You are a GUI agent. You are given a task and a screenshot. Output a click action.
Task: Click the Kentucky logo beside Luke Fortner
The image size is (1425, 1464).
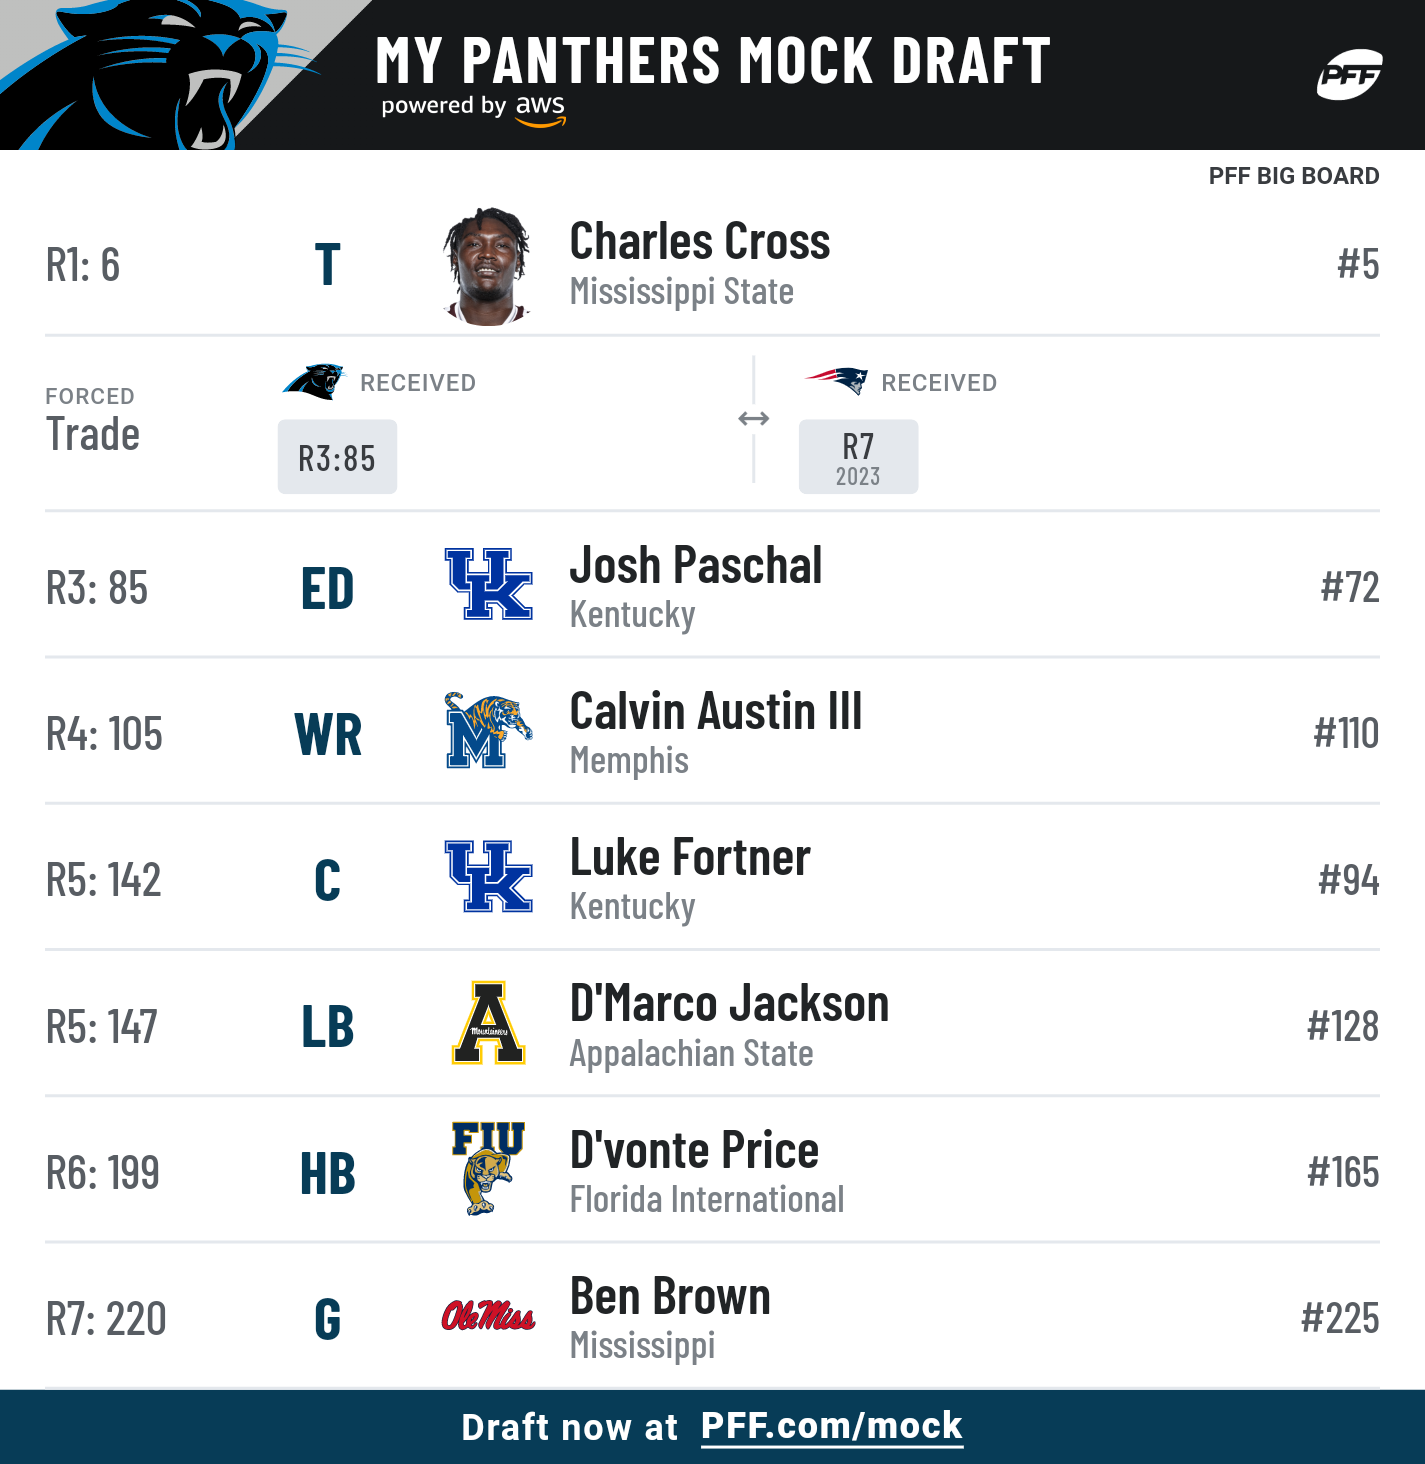488,876
